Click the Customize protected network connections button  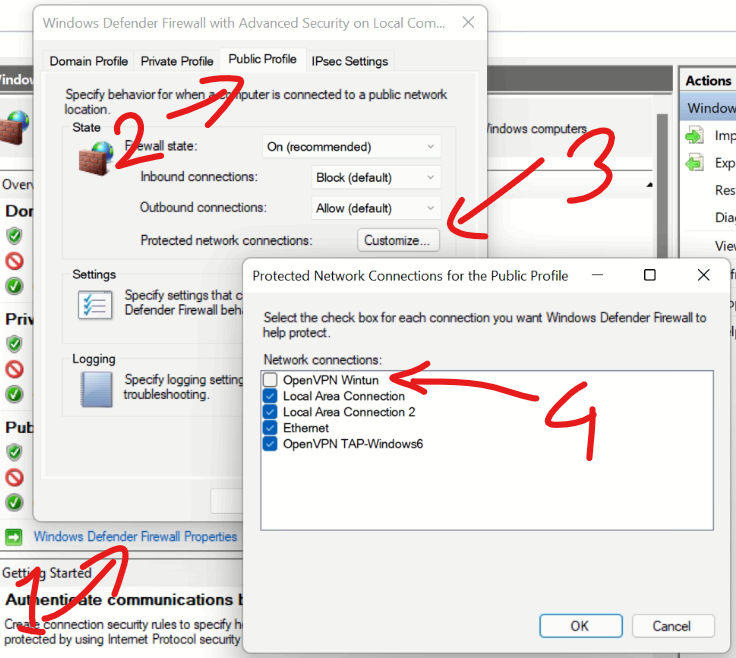point(398,240)
